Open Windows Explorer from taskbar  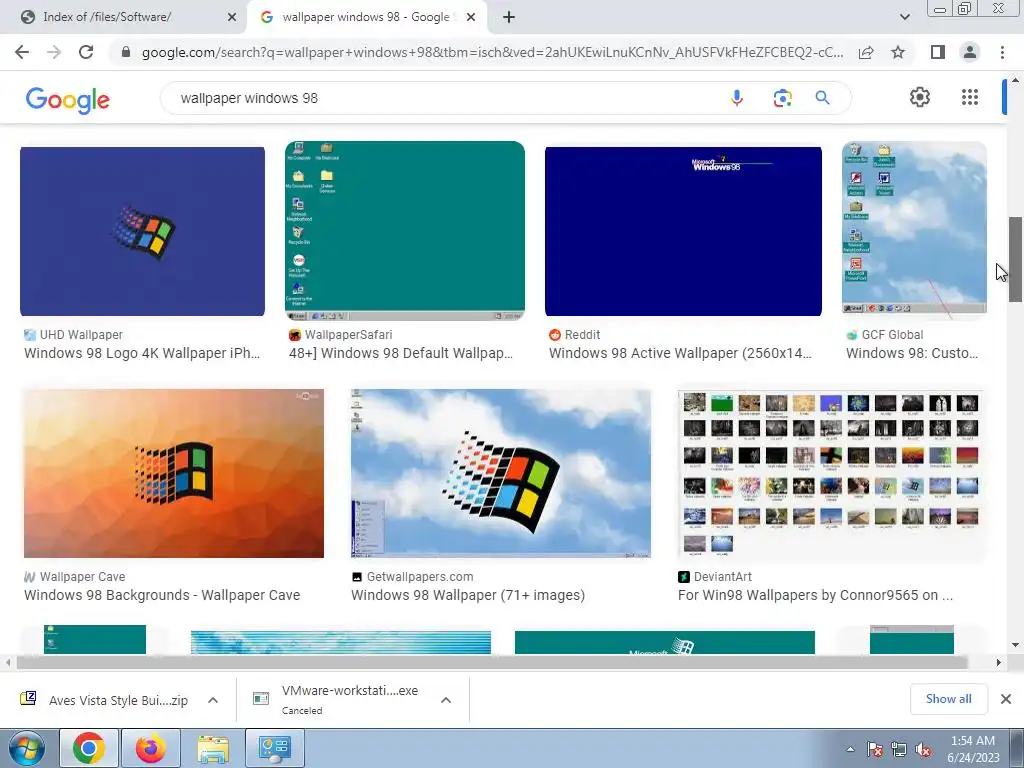[x=213, y=748]
